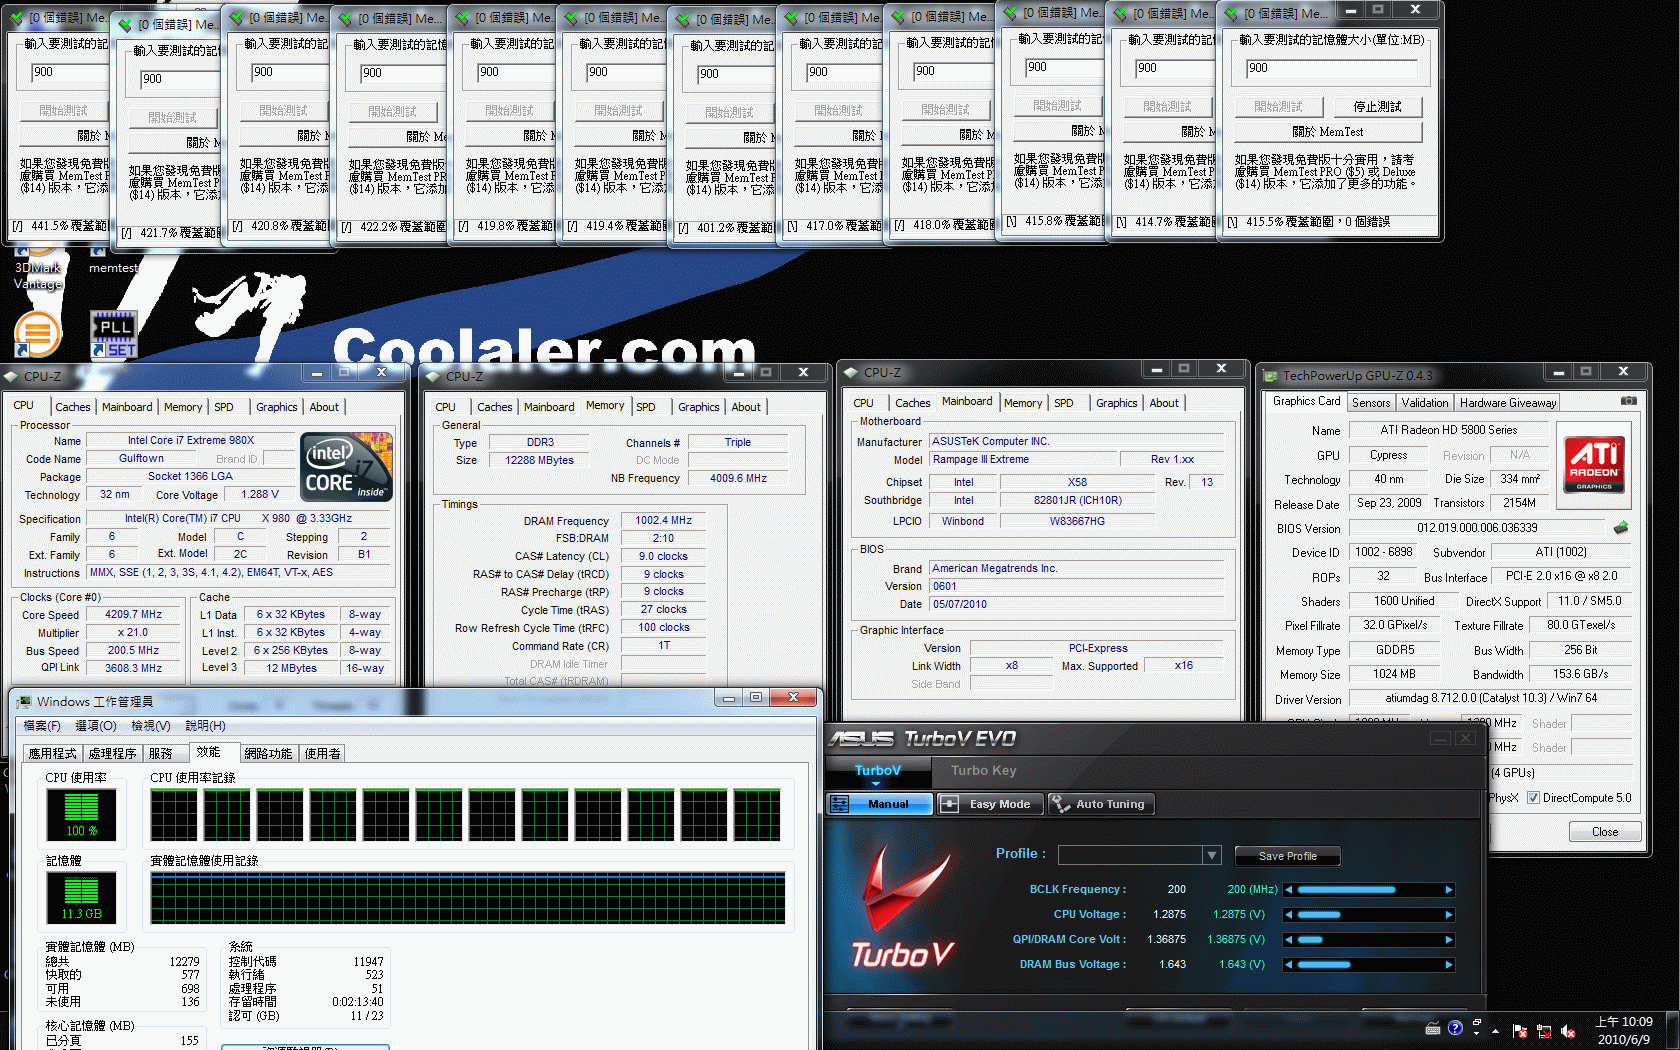
Task: Click memory size field in frontmost MemTest
Action: pos(1331,68)
